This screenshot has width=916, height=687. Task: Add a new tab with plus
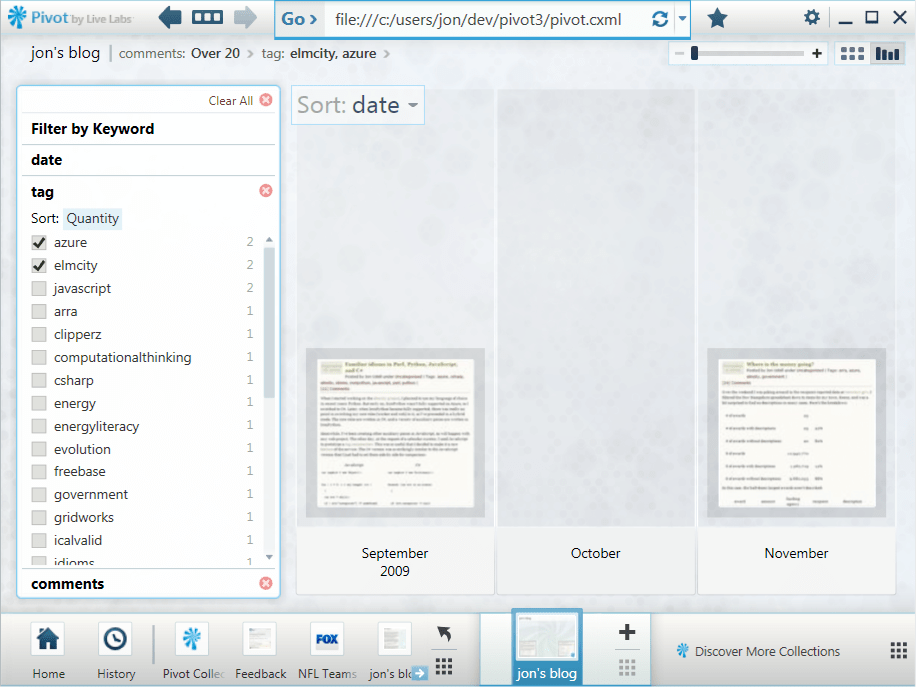click(x=627, y=632)
